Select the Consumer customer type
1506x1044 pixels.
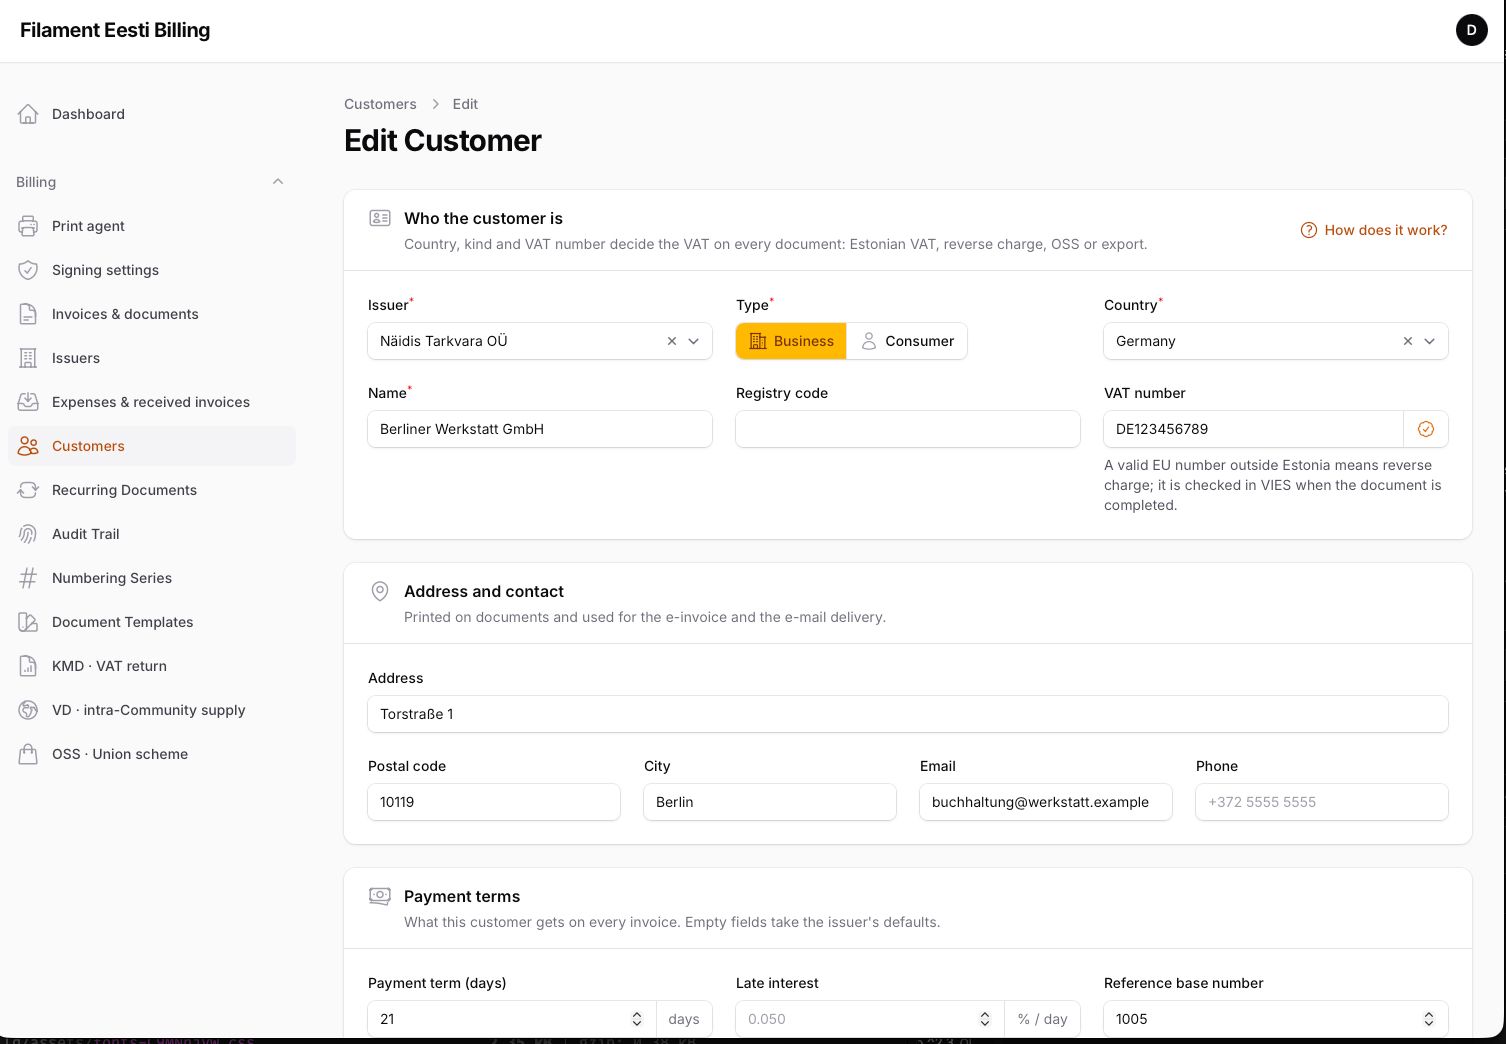click(x=907, y=341)
